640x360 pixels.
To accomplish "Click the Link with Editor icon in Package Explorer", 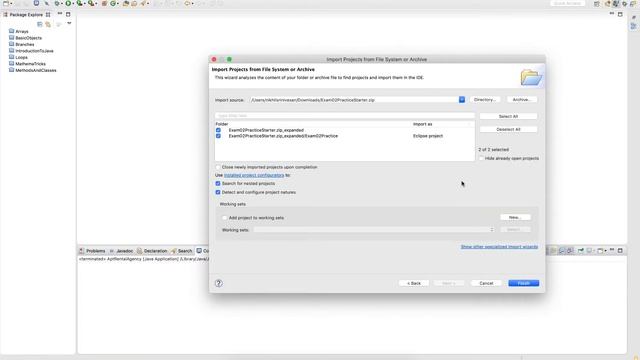I will tap(48, 24).
